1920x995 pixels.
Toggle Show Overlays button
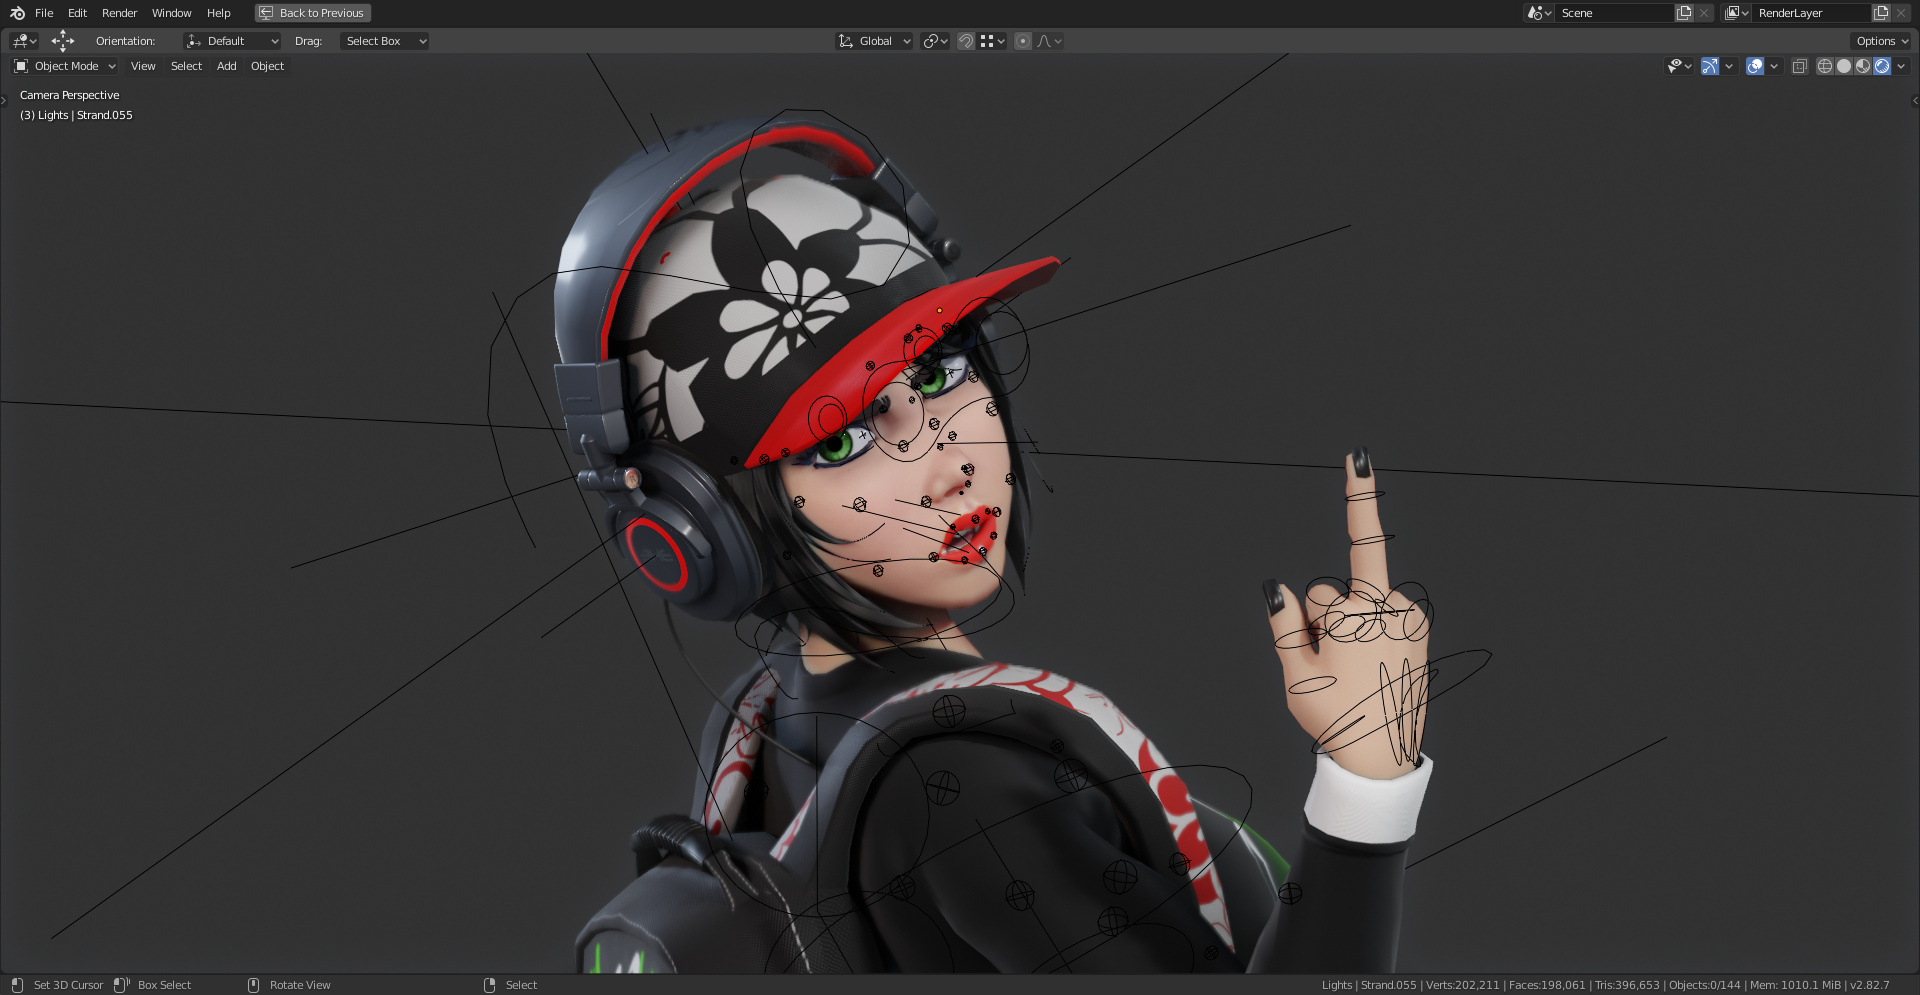[1755, 66]
